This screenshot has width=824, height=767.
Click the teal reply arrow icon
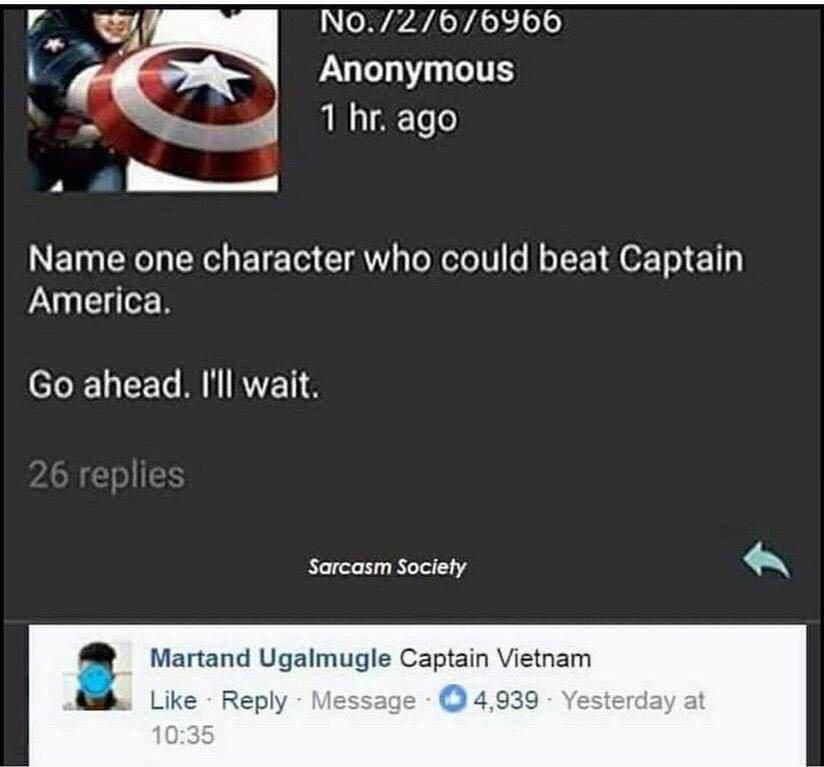point(766,561)
